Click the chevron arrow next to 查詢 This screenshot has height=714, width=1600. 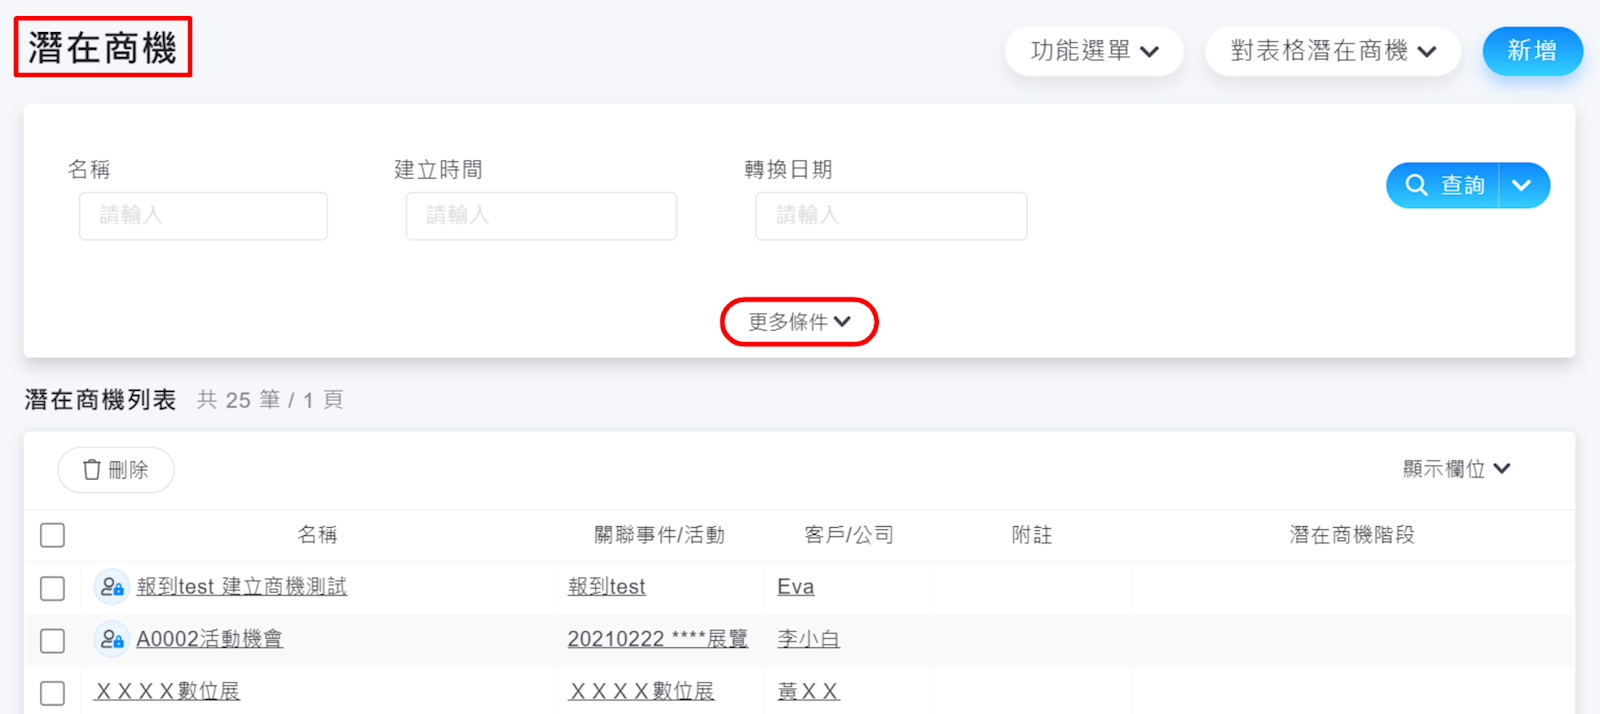click(1522, 185)
